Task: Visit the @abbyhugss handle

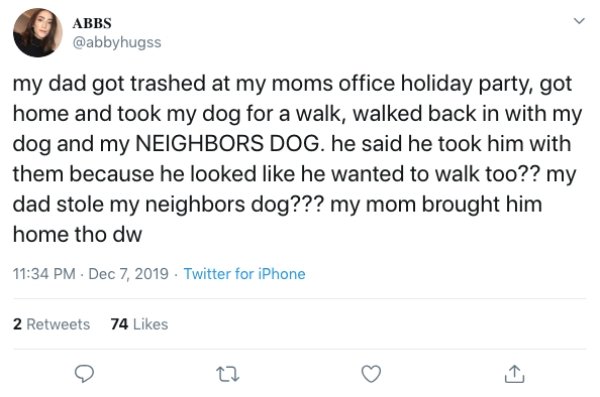Action: [117, 42]
